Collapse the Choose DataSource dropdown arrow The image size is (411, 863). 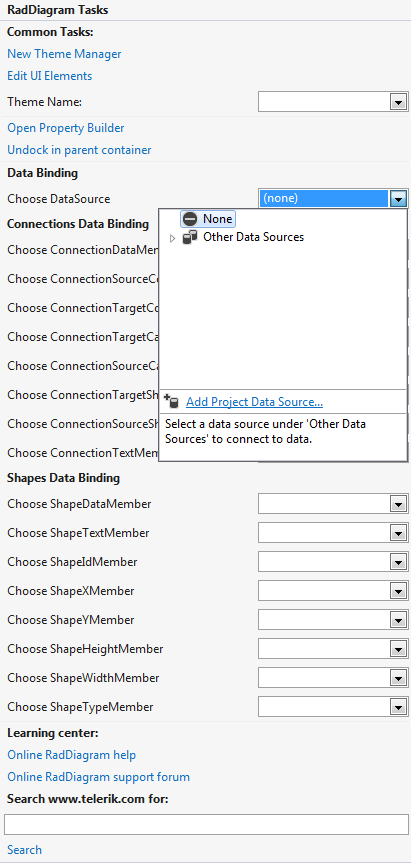(398, 199)
